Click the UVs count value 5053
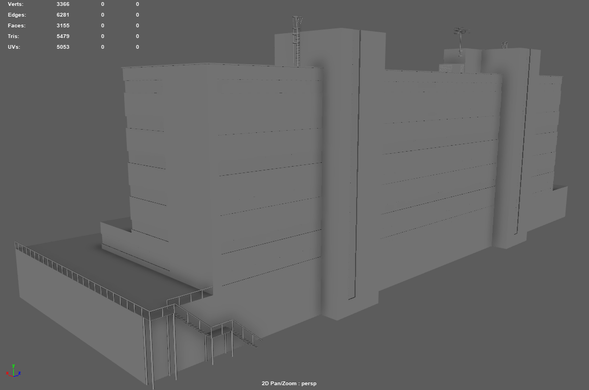 click(x=63, y=47)
